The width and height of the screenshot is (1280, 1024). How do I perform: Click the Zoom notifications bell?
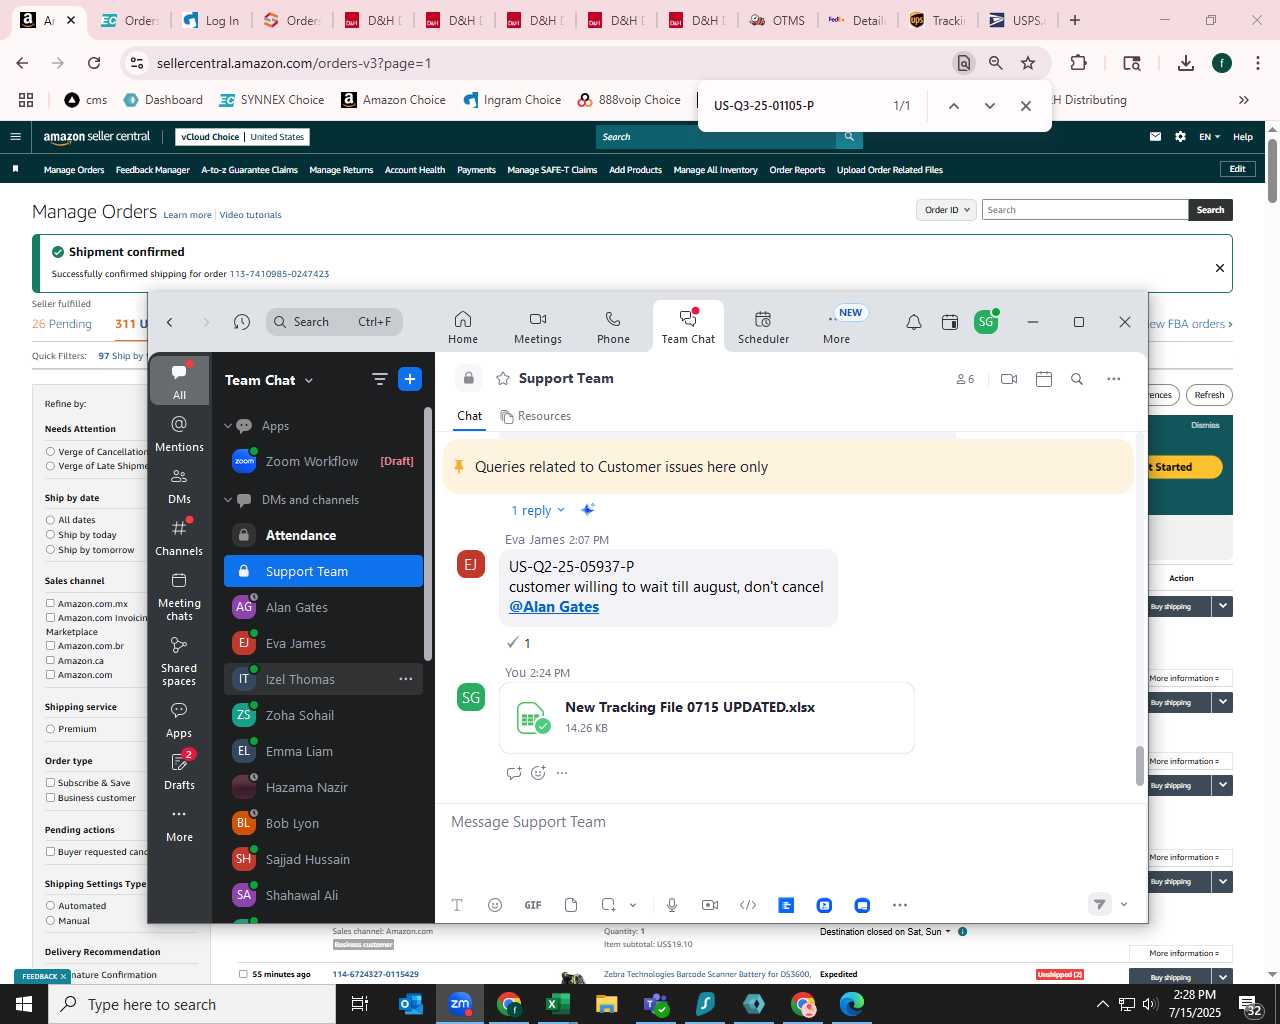[914, 322]
